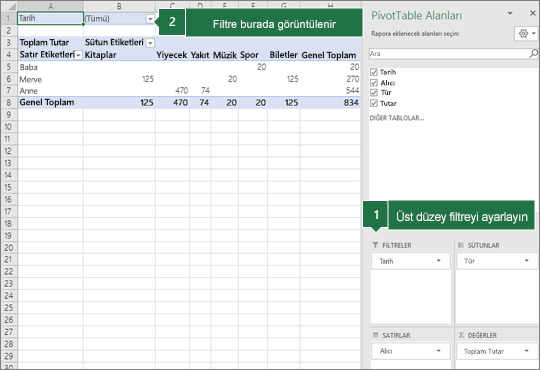540x370 pixels.
Task: Uncheck the Tarih field checkbox
Action: 374,72
